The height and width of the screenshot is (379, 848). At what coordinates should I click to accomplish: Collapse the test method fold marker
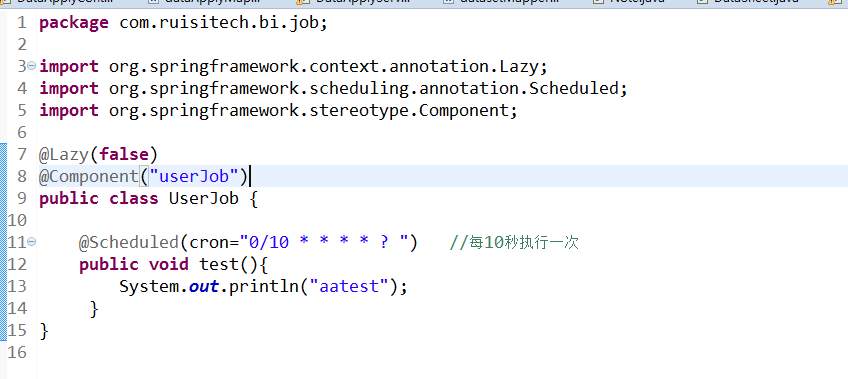[31, 242]
